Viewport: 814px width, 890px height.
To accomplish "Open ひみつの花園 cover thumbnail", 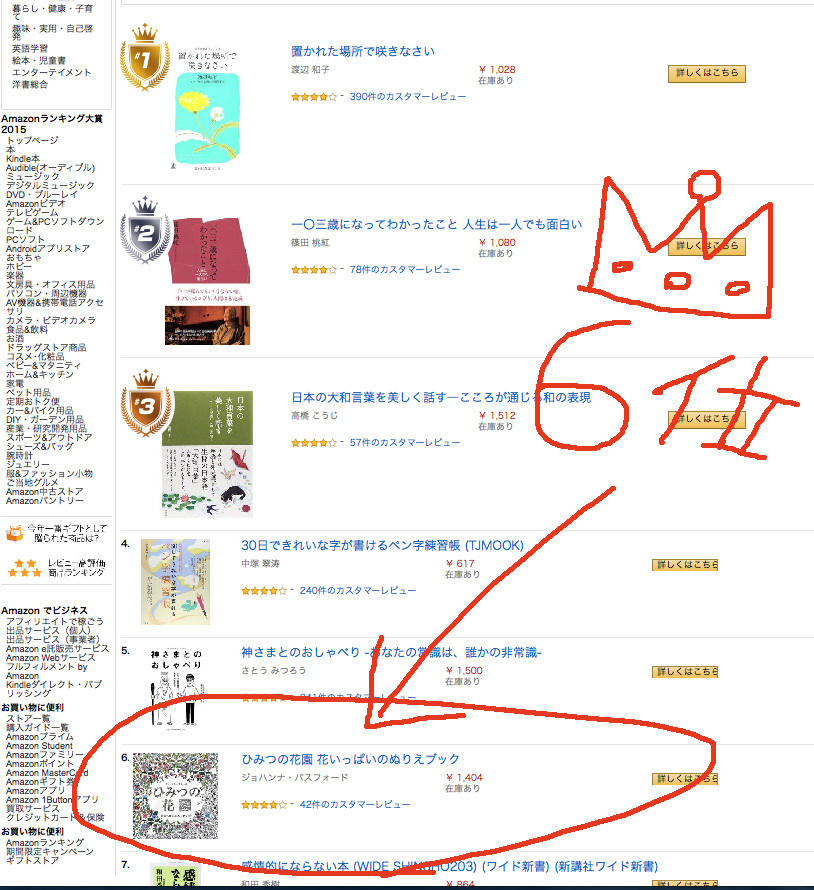I will click(175, 796).
